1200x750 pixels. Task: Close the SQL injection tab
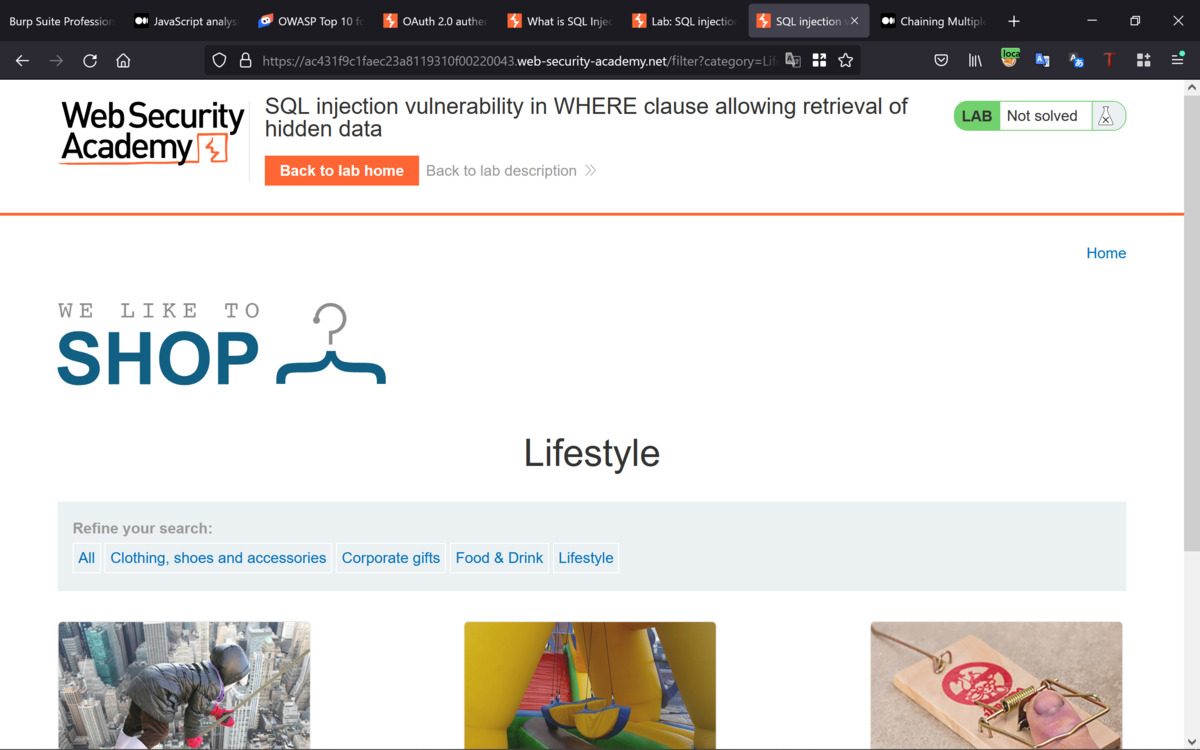854,21
